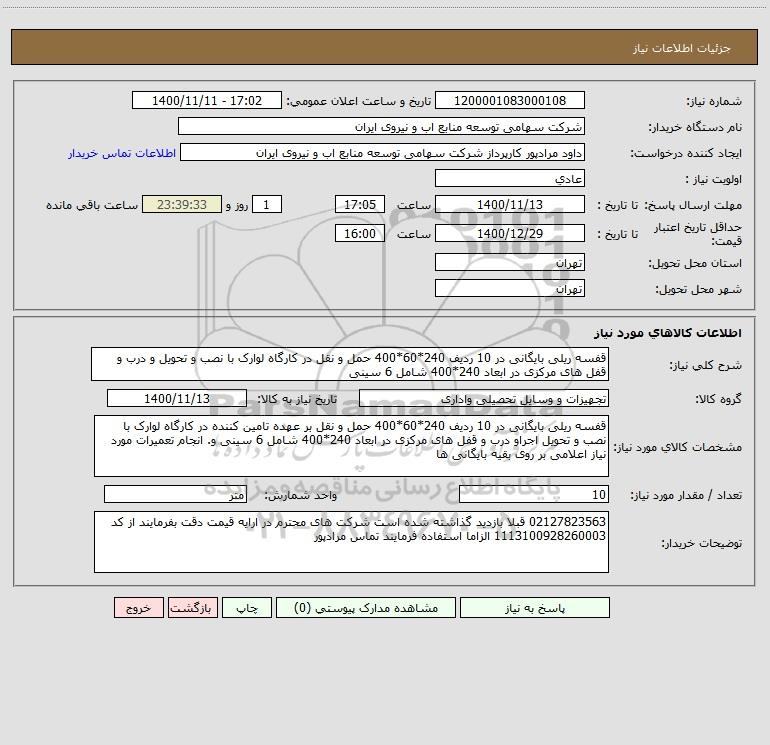Click the label 'شهر محل تحویل:'

point(698,290)
